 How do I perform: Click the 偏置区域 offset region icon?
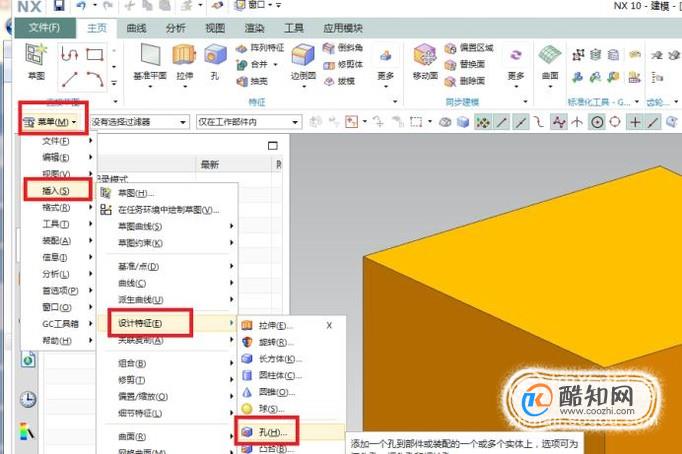pyautogui.click(x=450, y=48)
